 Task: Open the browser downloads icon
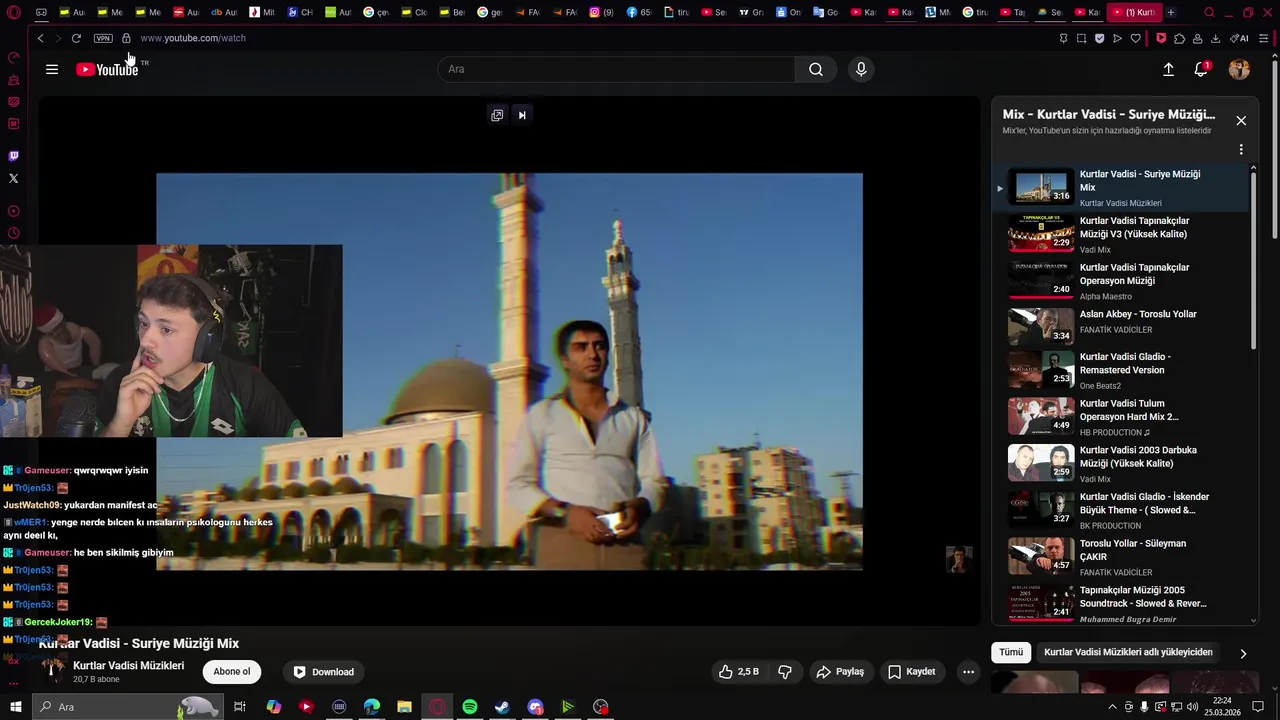tap(1215, 38)
